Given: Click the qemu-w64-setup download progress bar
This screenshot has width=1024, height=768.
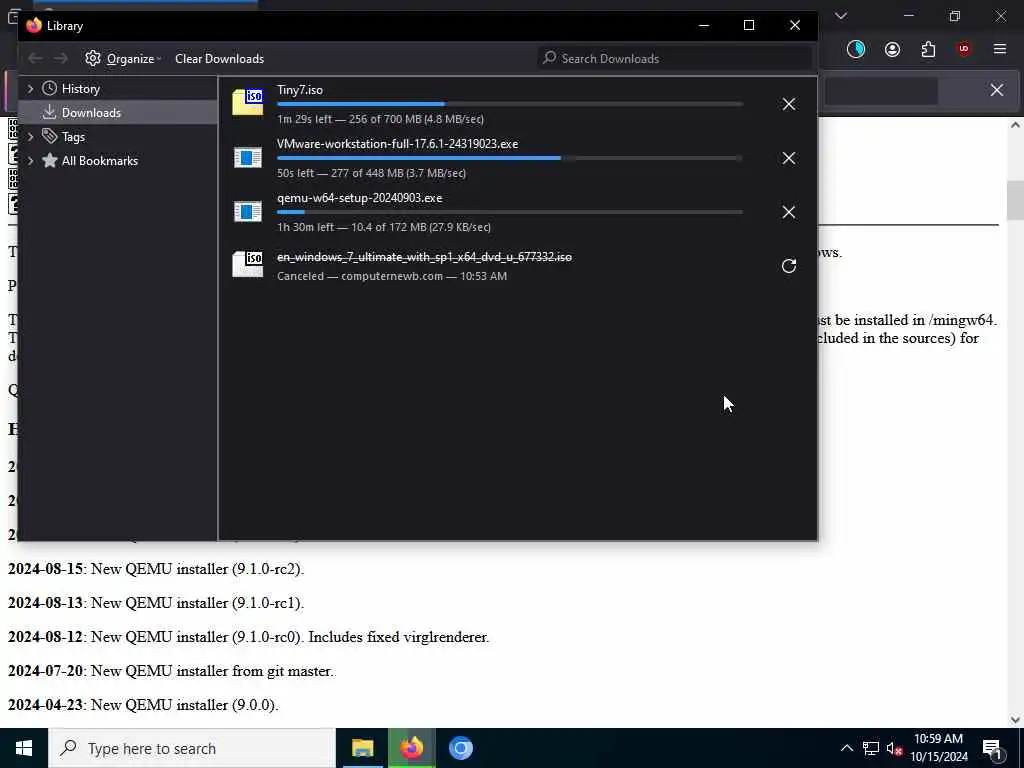Looking at the screenshot, I should point(509,212).
